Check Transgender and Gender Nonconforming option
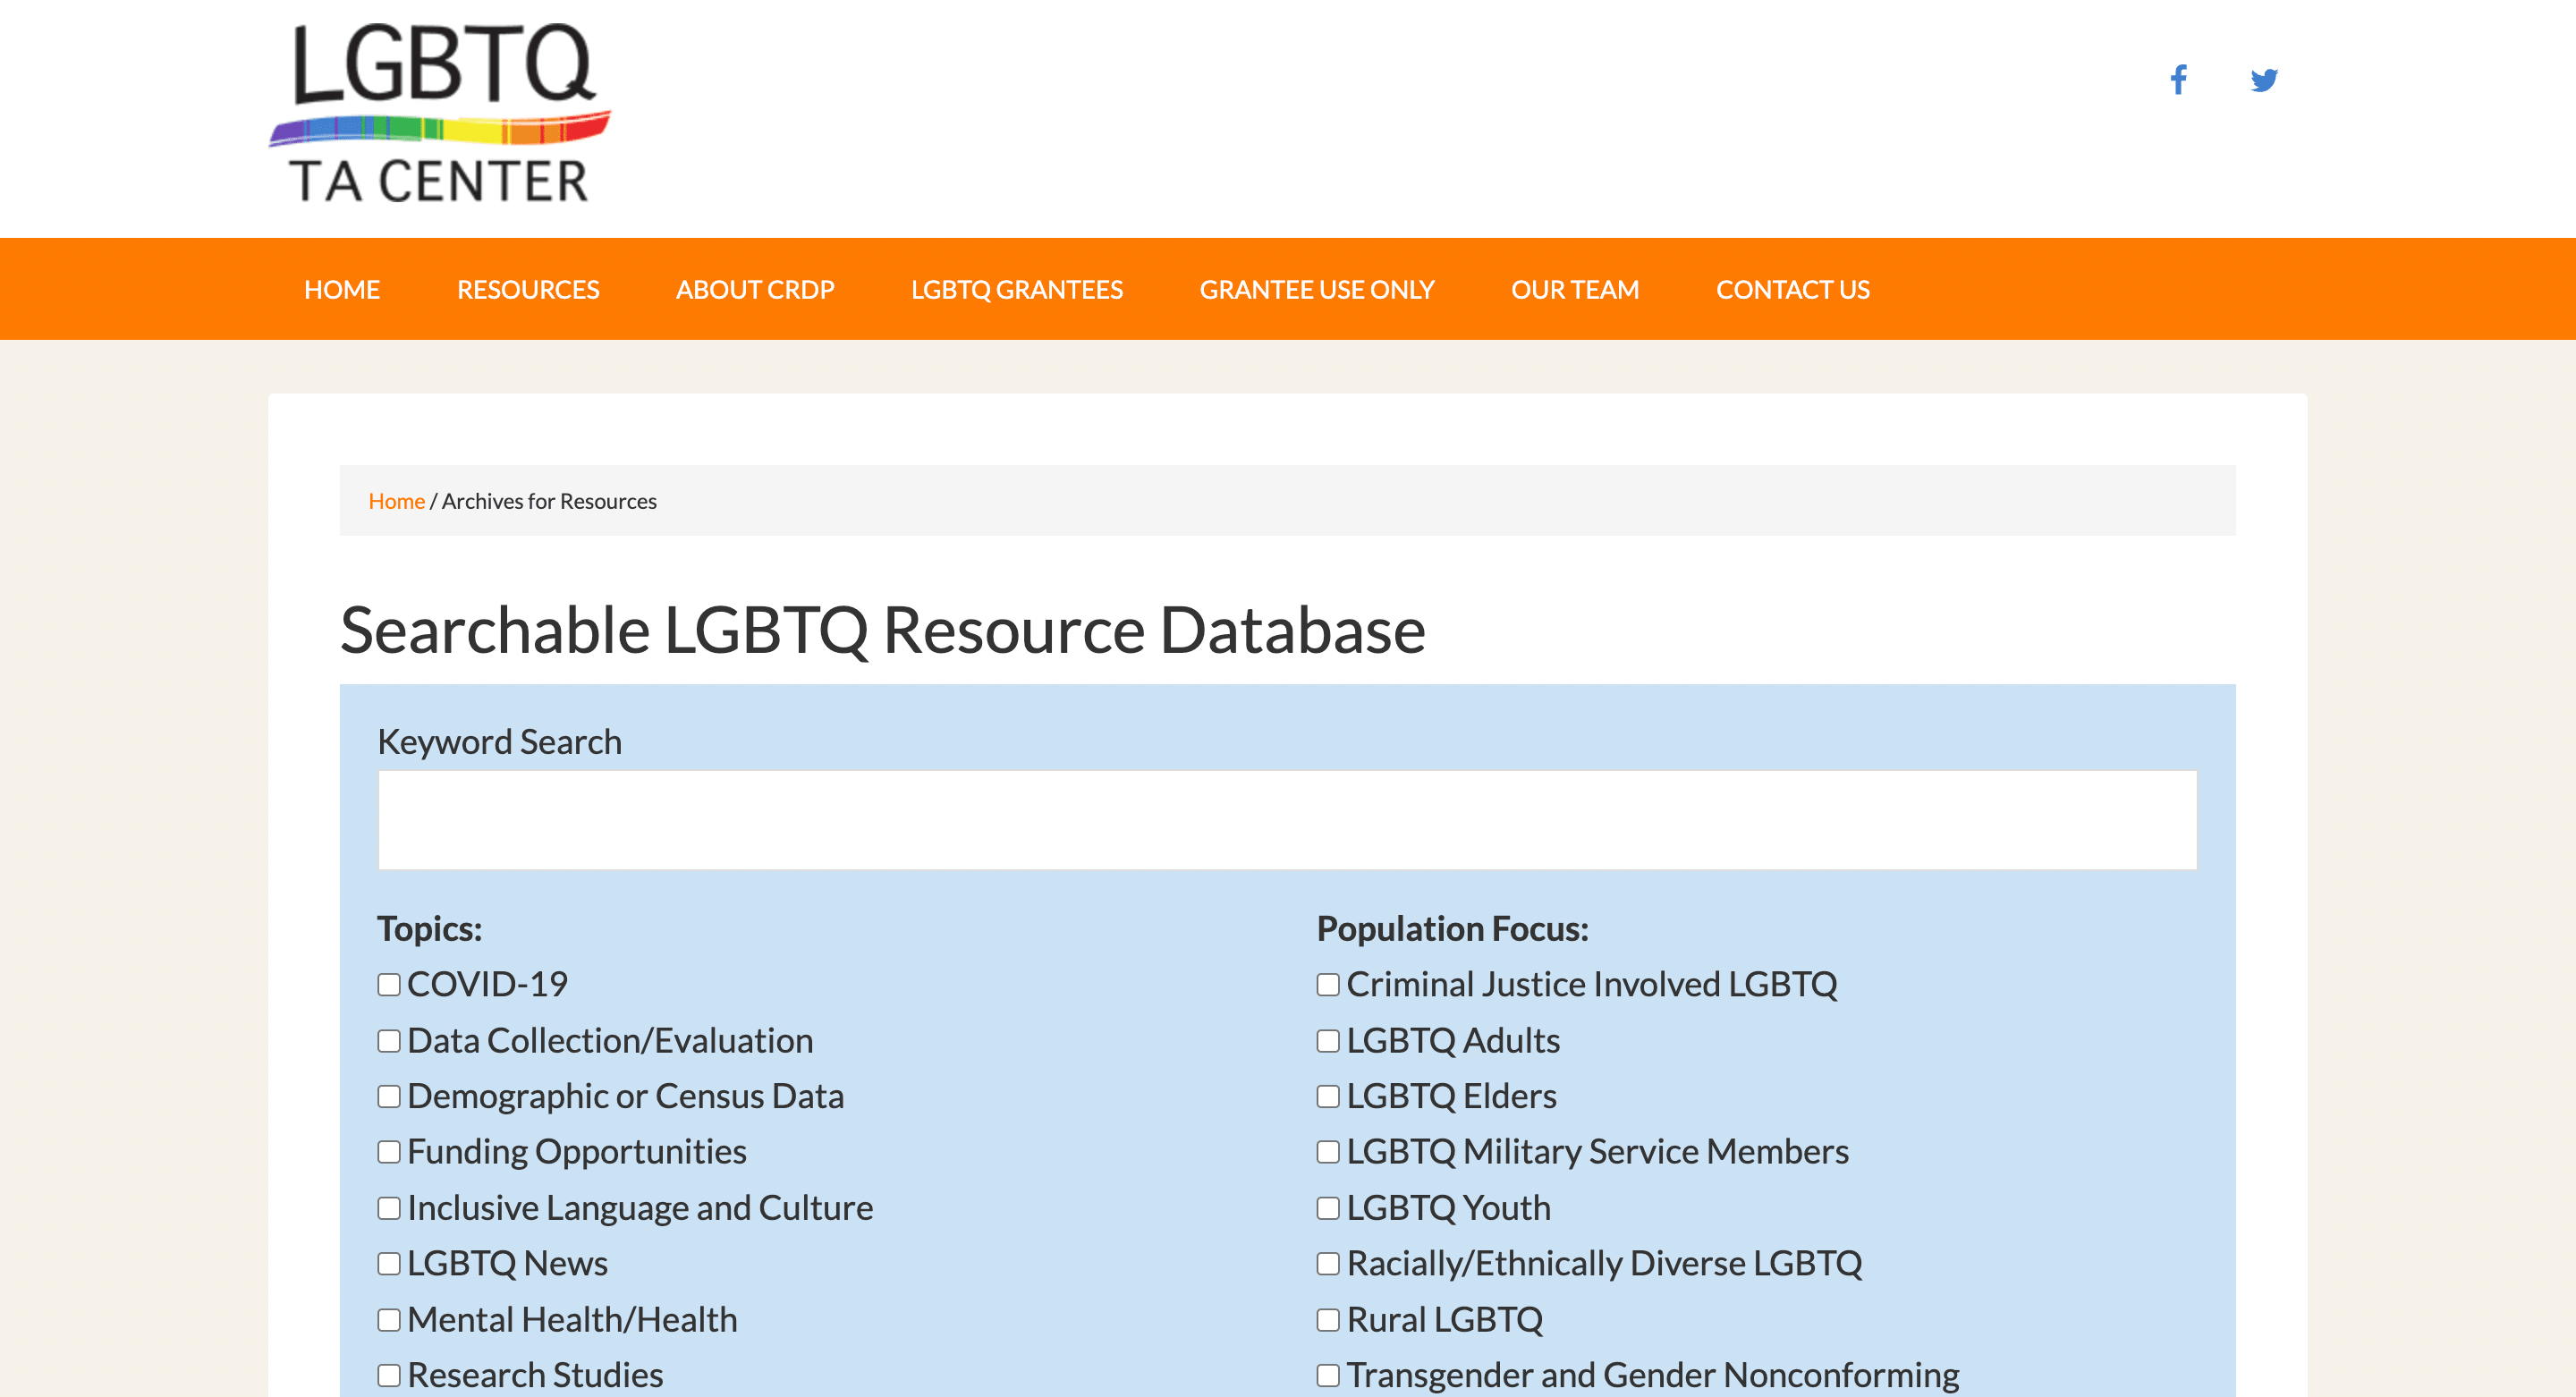 1328,1376
